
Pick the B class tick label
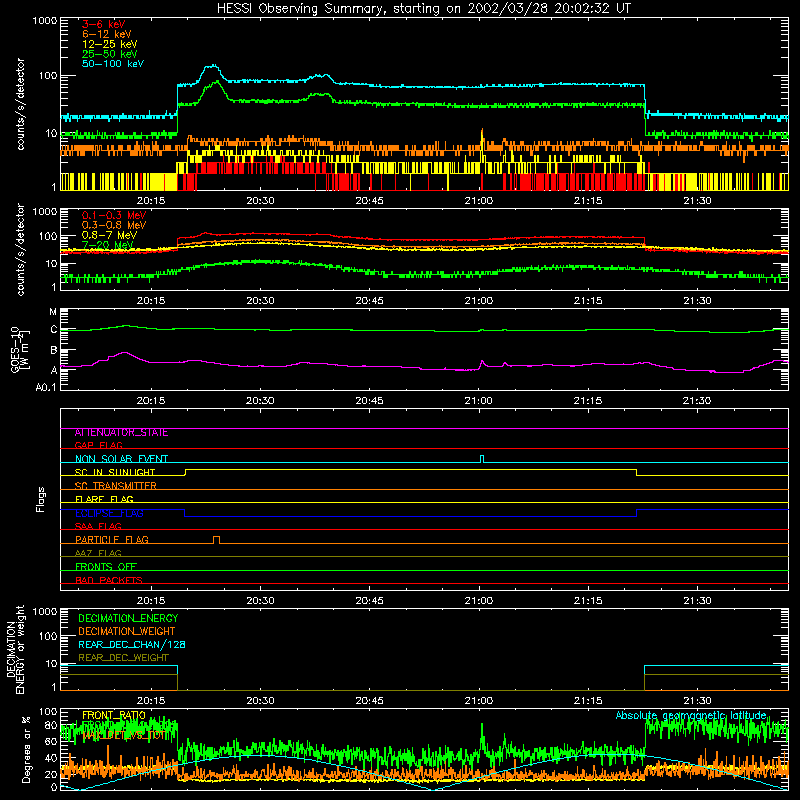54,351
